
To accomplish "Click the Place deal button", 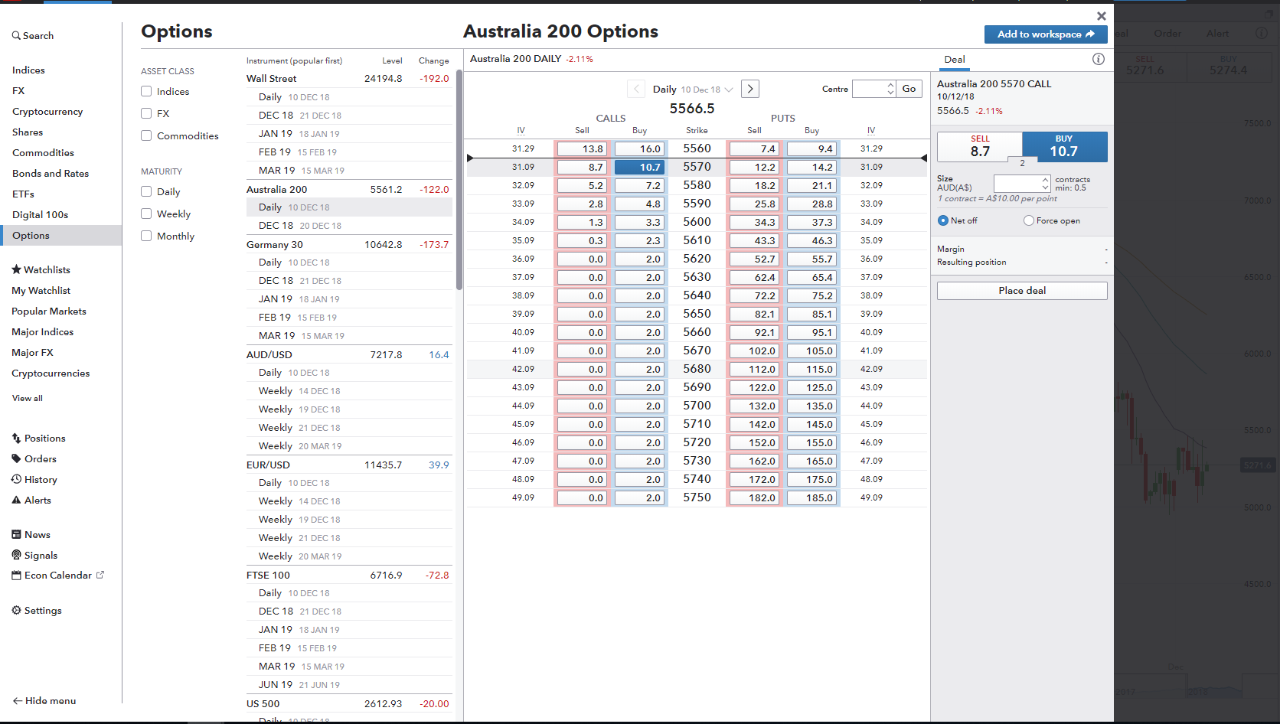I will click(x=1022, y=291).
